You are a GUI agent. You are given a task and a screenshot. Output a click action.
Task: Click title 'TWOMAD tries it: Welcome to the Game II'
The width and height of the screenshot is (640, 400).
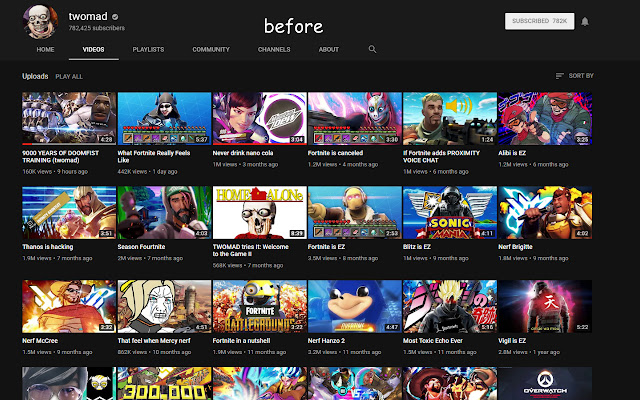251,251
